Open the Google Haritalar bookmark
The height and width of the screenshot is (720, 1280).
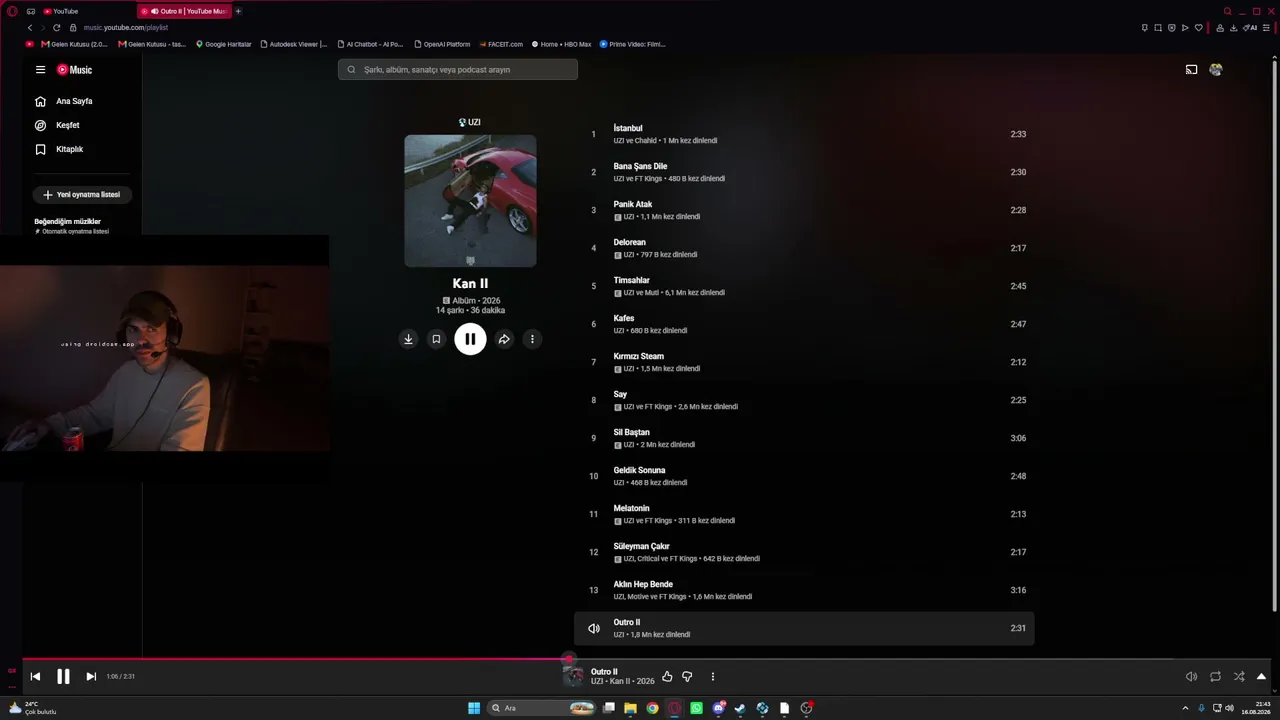(x=224, y=44)
